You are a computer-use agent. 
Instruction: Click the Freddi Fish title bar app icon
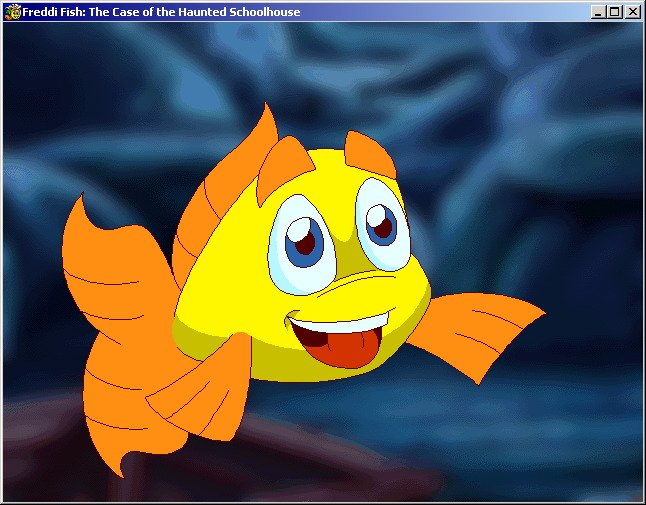tap(12, 12)
